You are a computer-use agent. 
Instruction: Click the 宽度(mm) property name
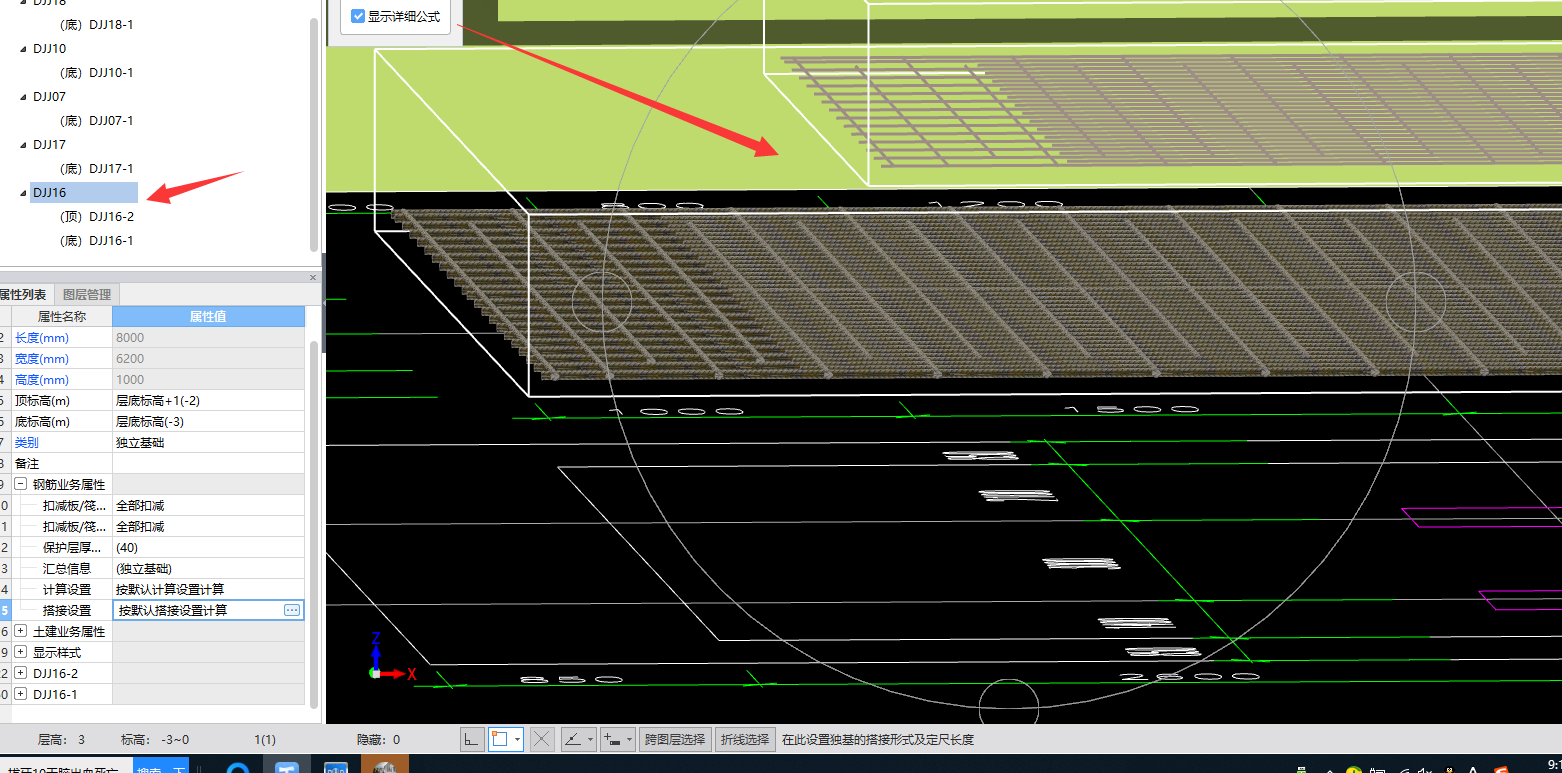click(42, 358)
